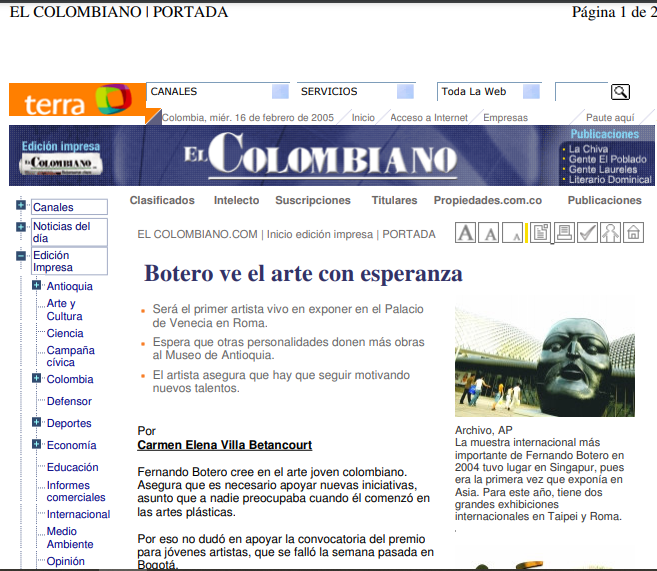
Task: Select Suscripciones in the navigation bar
Action: pyautogui.click(x=313, y=200)
